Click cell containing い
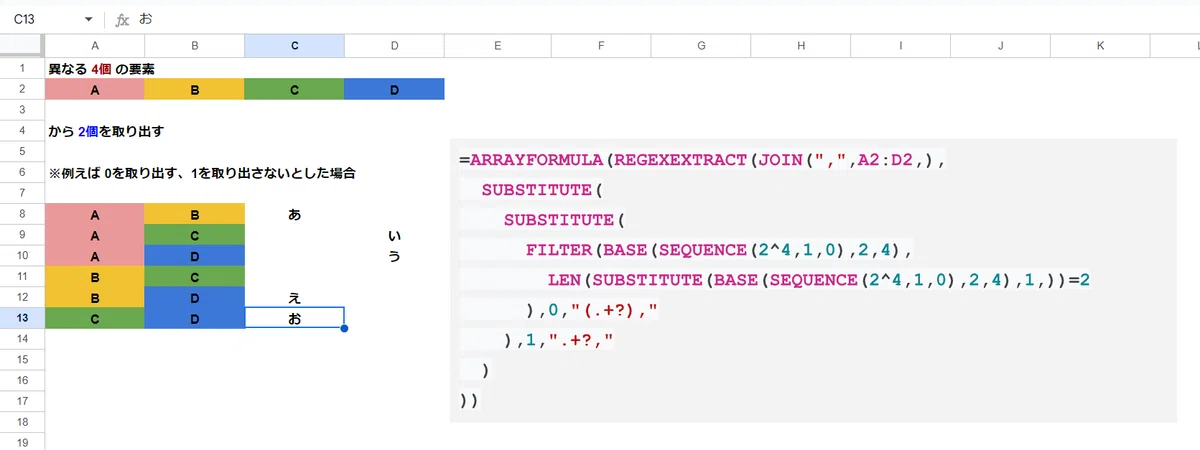Image resolution: width=1200 pixels, height=450 pixels. tap(395, 235)
